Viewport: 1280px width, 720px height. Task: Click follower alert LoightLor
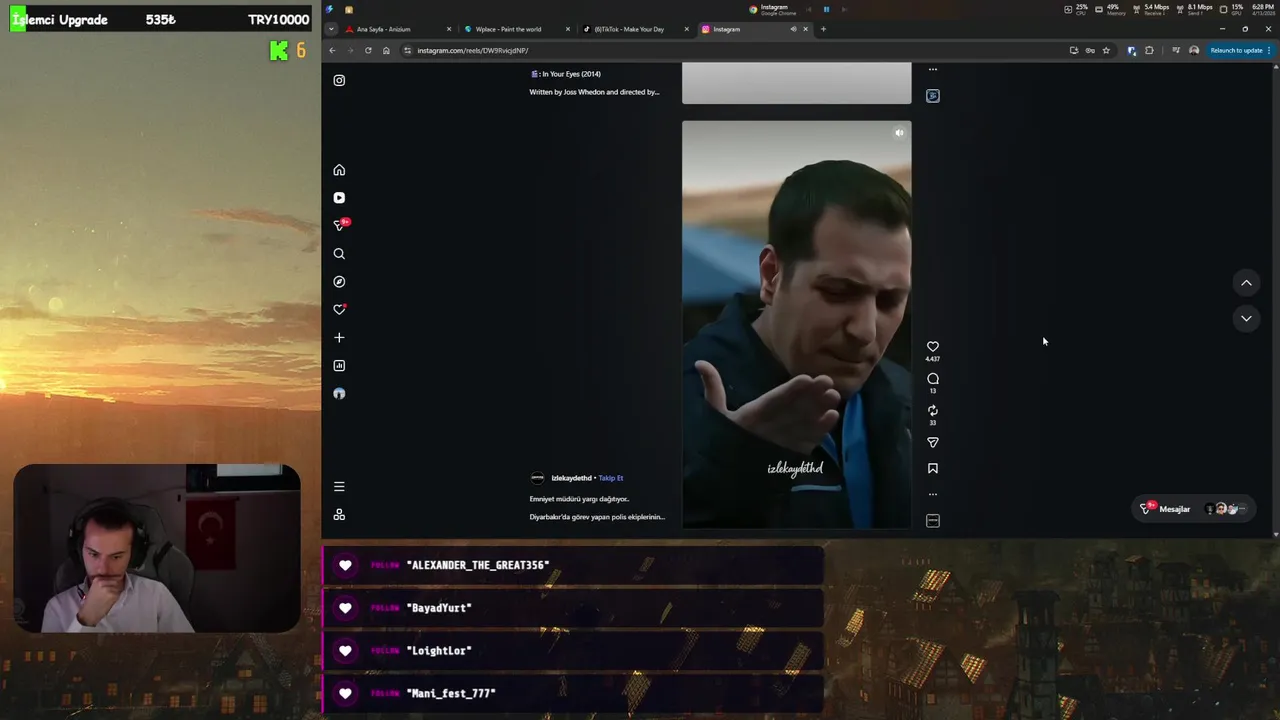[x=572, y=651]
